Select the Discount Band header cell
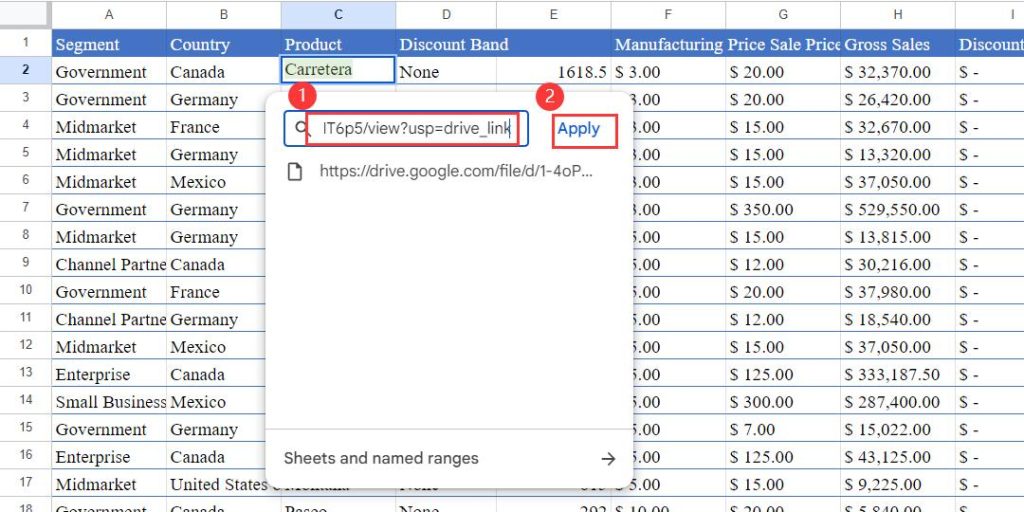The width and height of the screenshot is (1024, 512). pos(453,44)
